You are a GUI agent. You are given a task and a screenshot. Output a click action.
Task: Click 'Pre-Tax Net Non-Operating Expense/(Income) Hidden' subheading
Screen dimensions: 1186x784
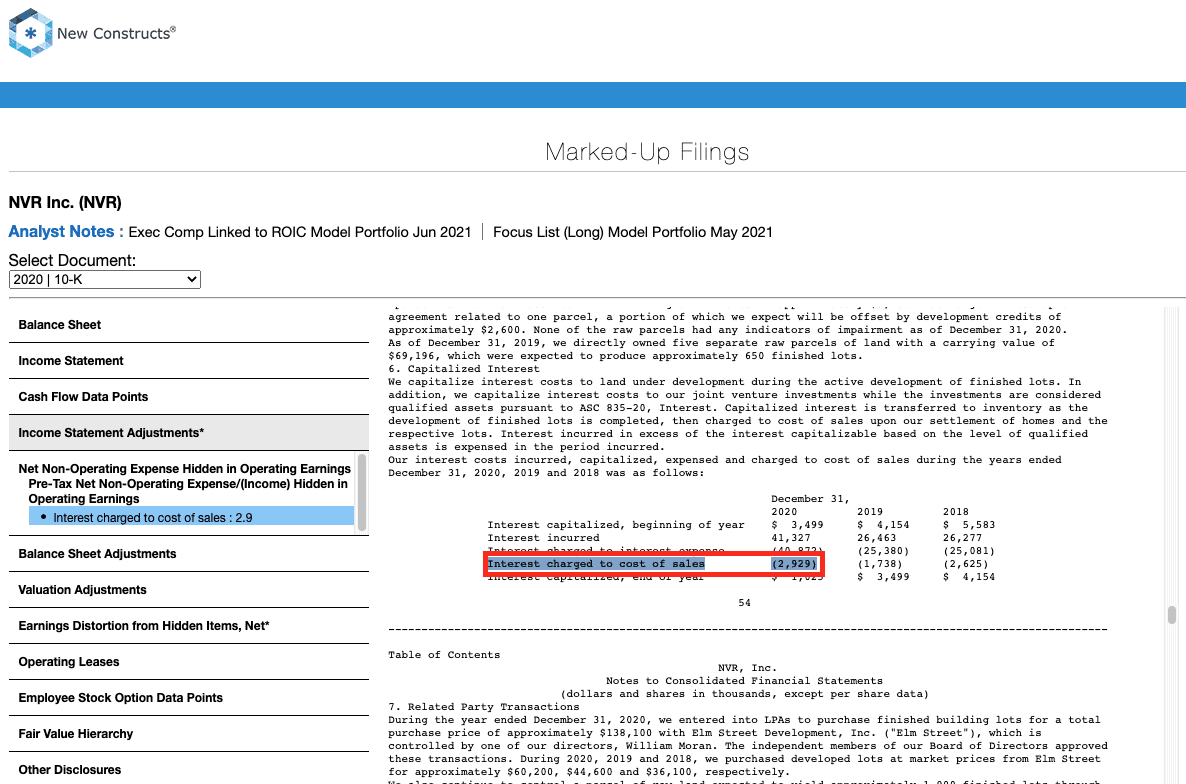[188, 491]
